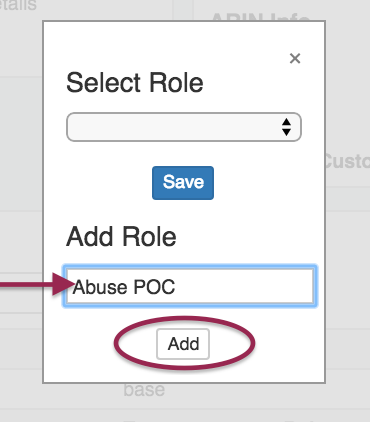The width and height of the screenshot is (370, 422).
Task: Save the selected role
Action: point(183,183)
